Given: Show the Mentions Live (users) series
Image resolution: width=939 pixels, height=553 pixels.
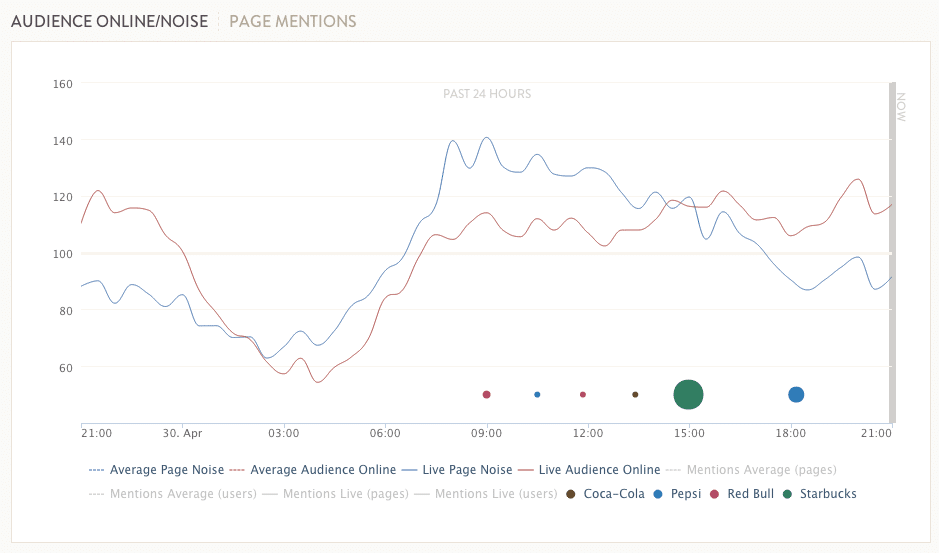Looking at the screenshot, I should coord(495,493).
